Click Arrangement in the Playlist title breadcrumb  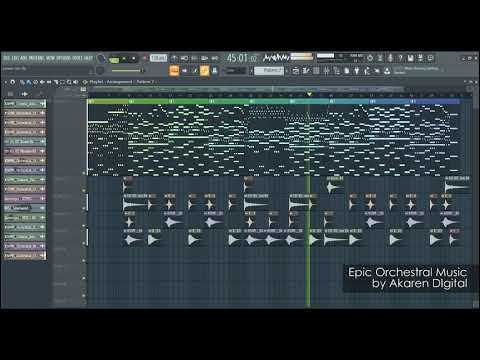[120, 82]
